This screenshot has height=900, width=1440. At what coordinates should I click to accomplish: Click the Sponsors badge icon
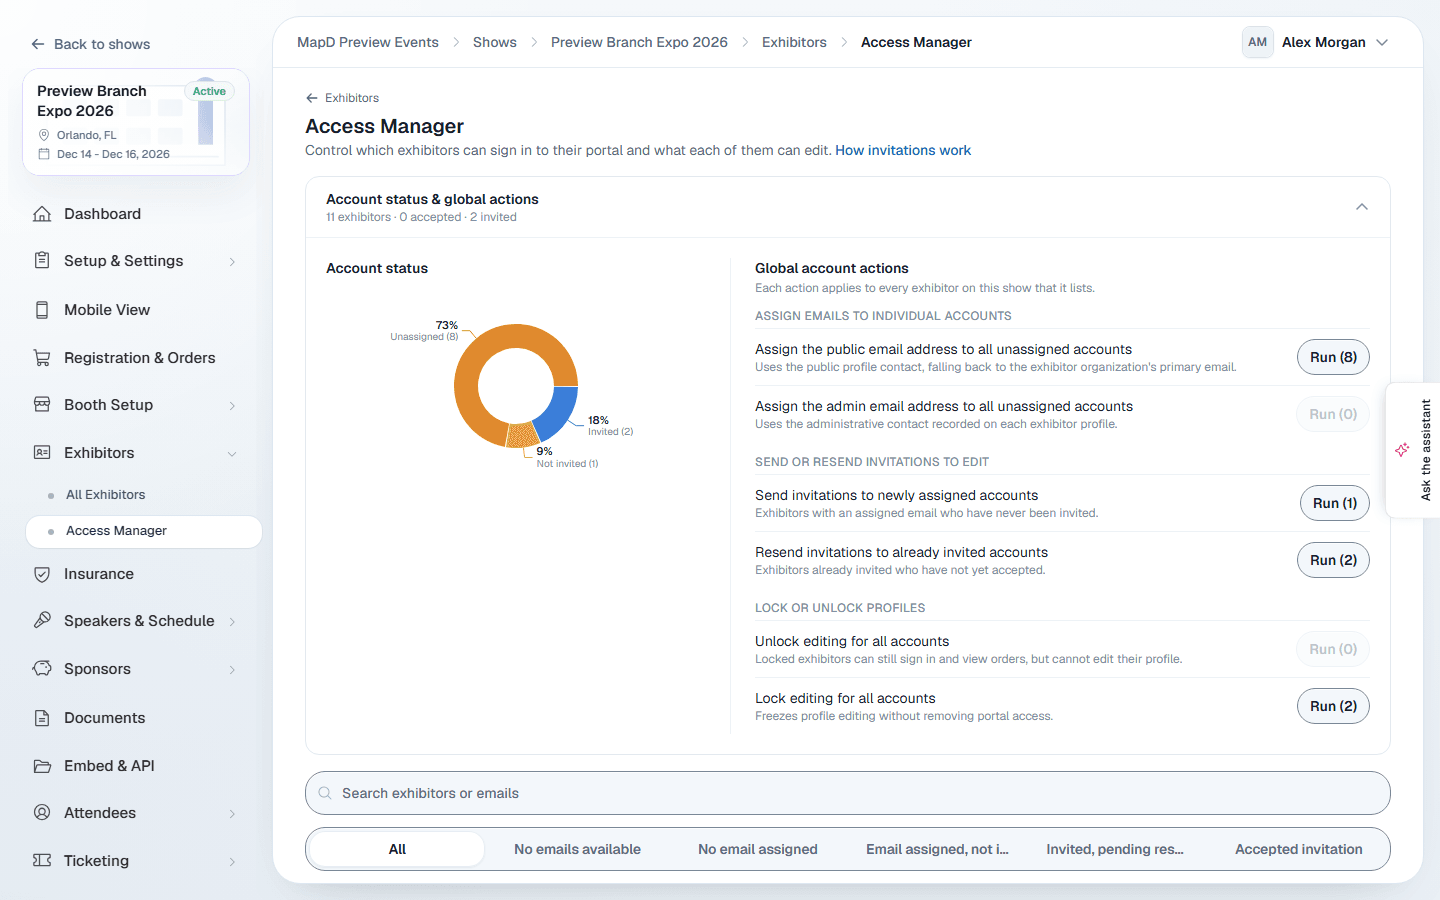tap(42, 669)
